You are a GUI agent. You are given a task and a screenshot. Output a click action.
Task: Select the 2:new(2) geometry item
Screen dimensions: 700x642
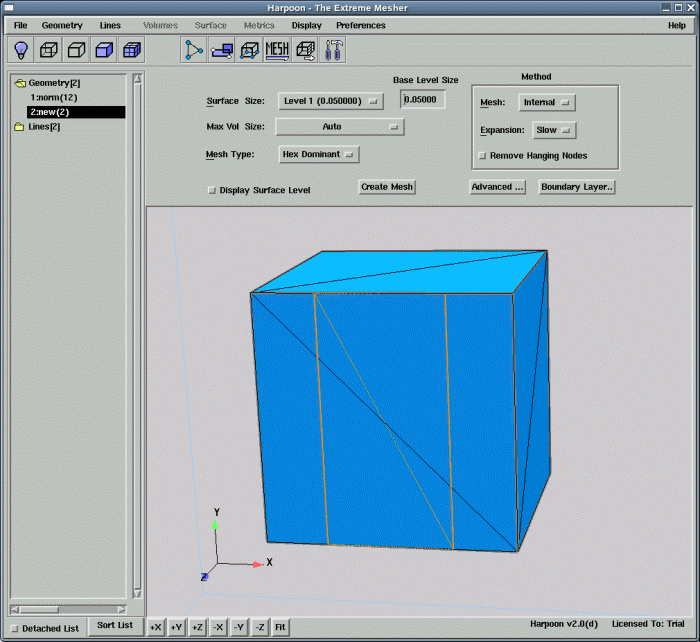(x=76, y=112)
